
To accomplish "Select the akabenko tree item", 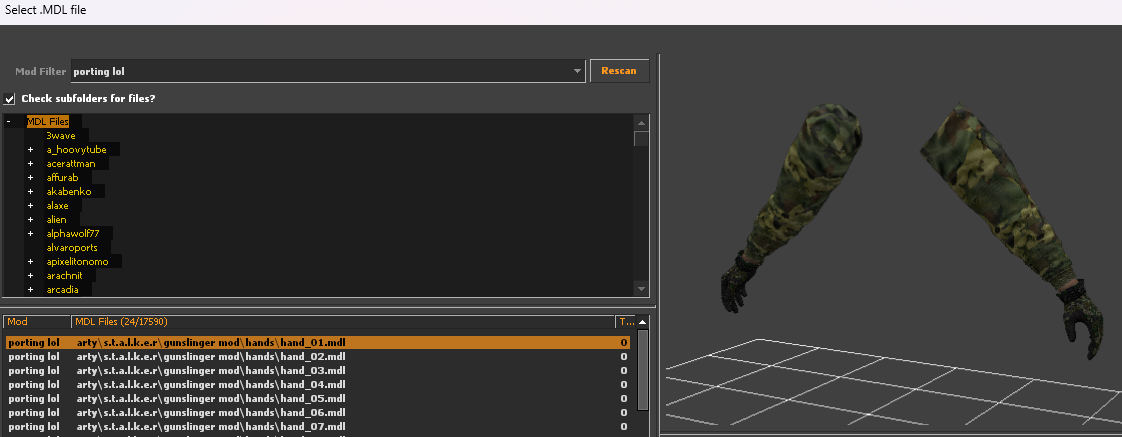I will [69, 192].
